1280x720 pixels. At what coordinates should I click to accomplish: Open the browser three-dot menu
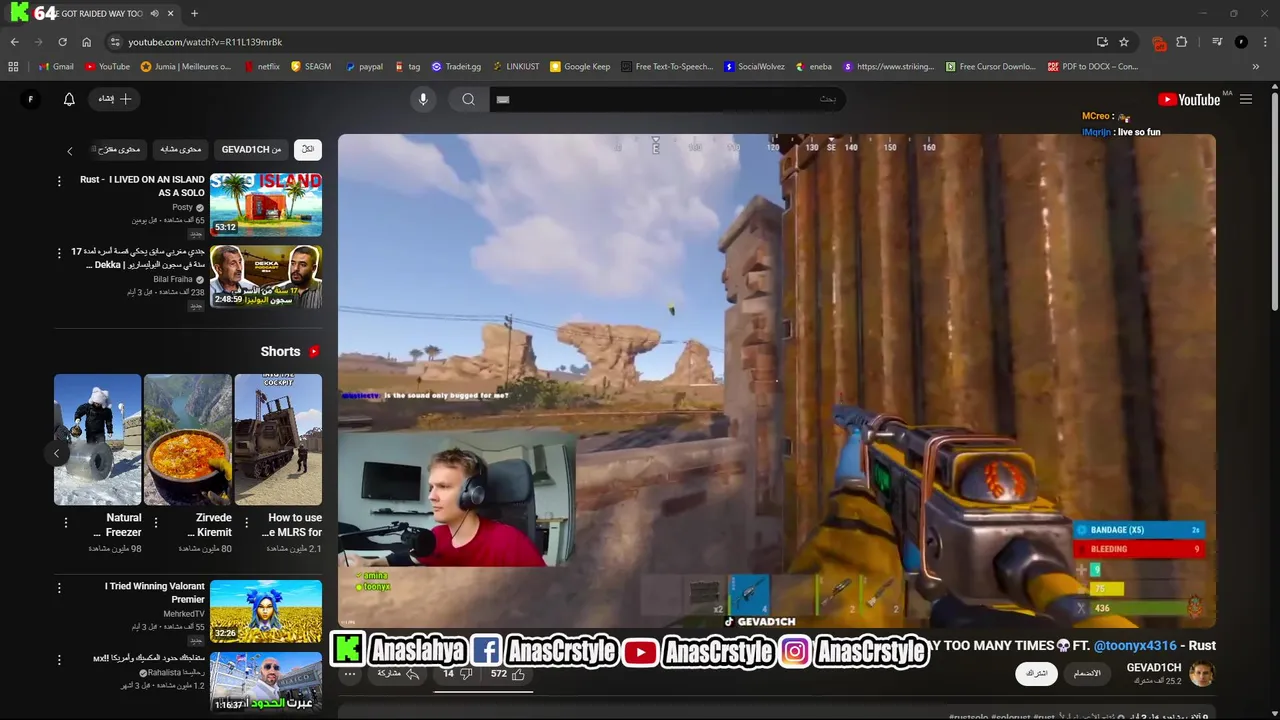click(x=1265, y=42)
